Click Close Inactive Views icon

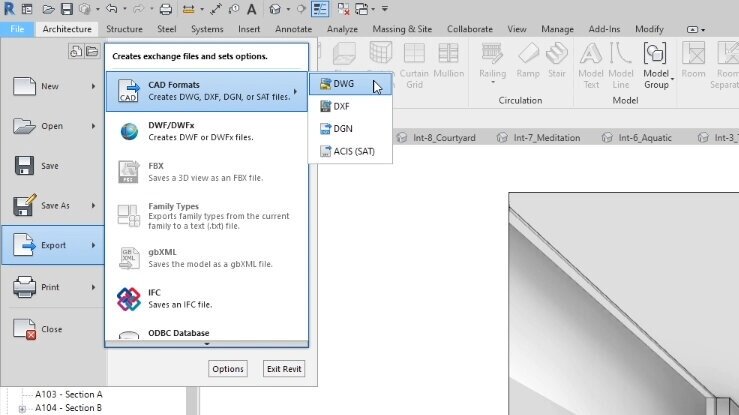[x=344, y=9]
